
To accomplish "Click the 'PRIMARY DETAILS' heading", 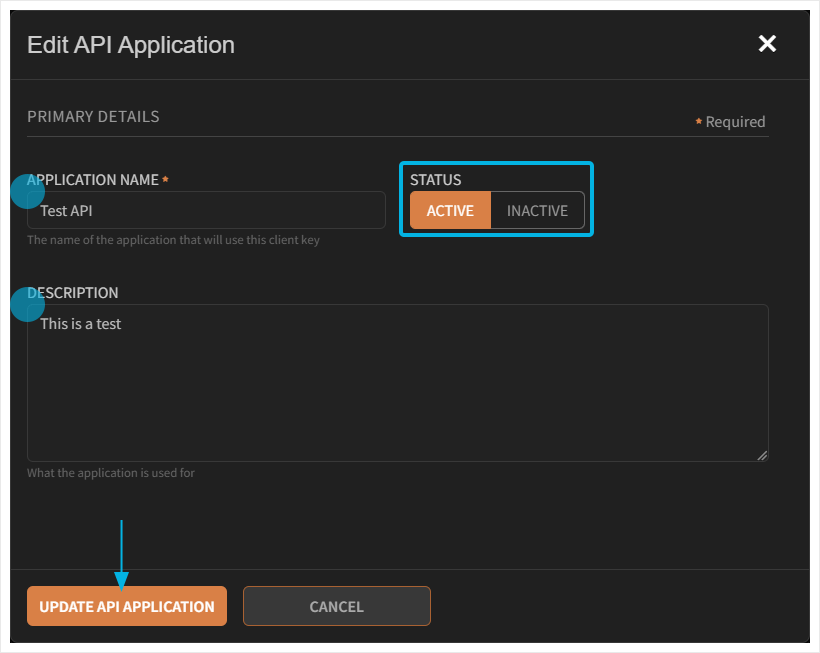I will click(x=93, y=117).
